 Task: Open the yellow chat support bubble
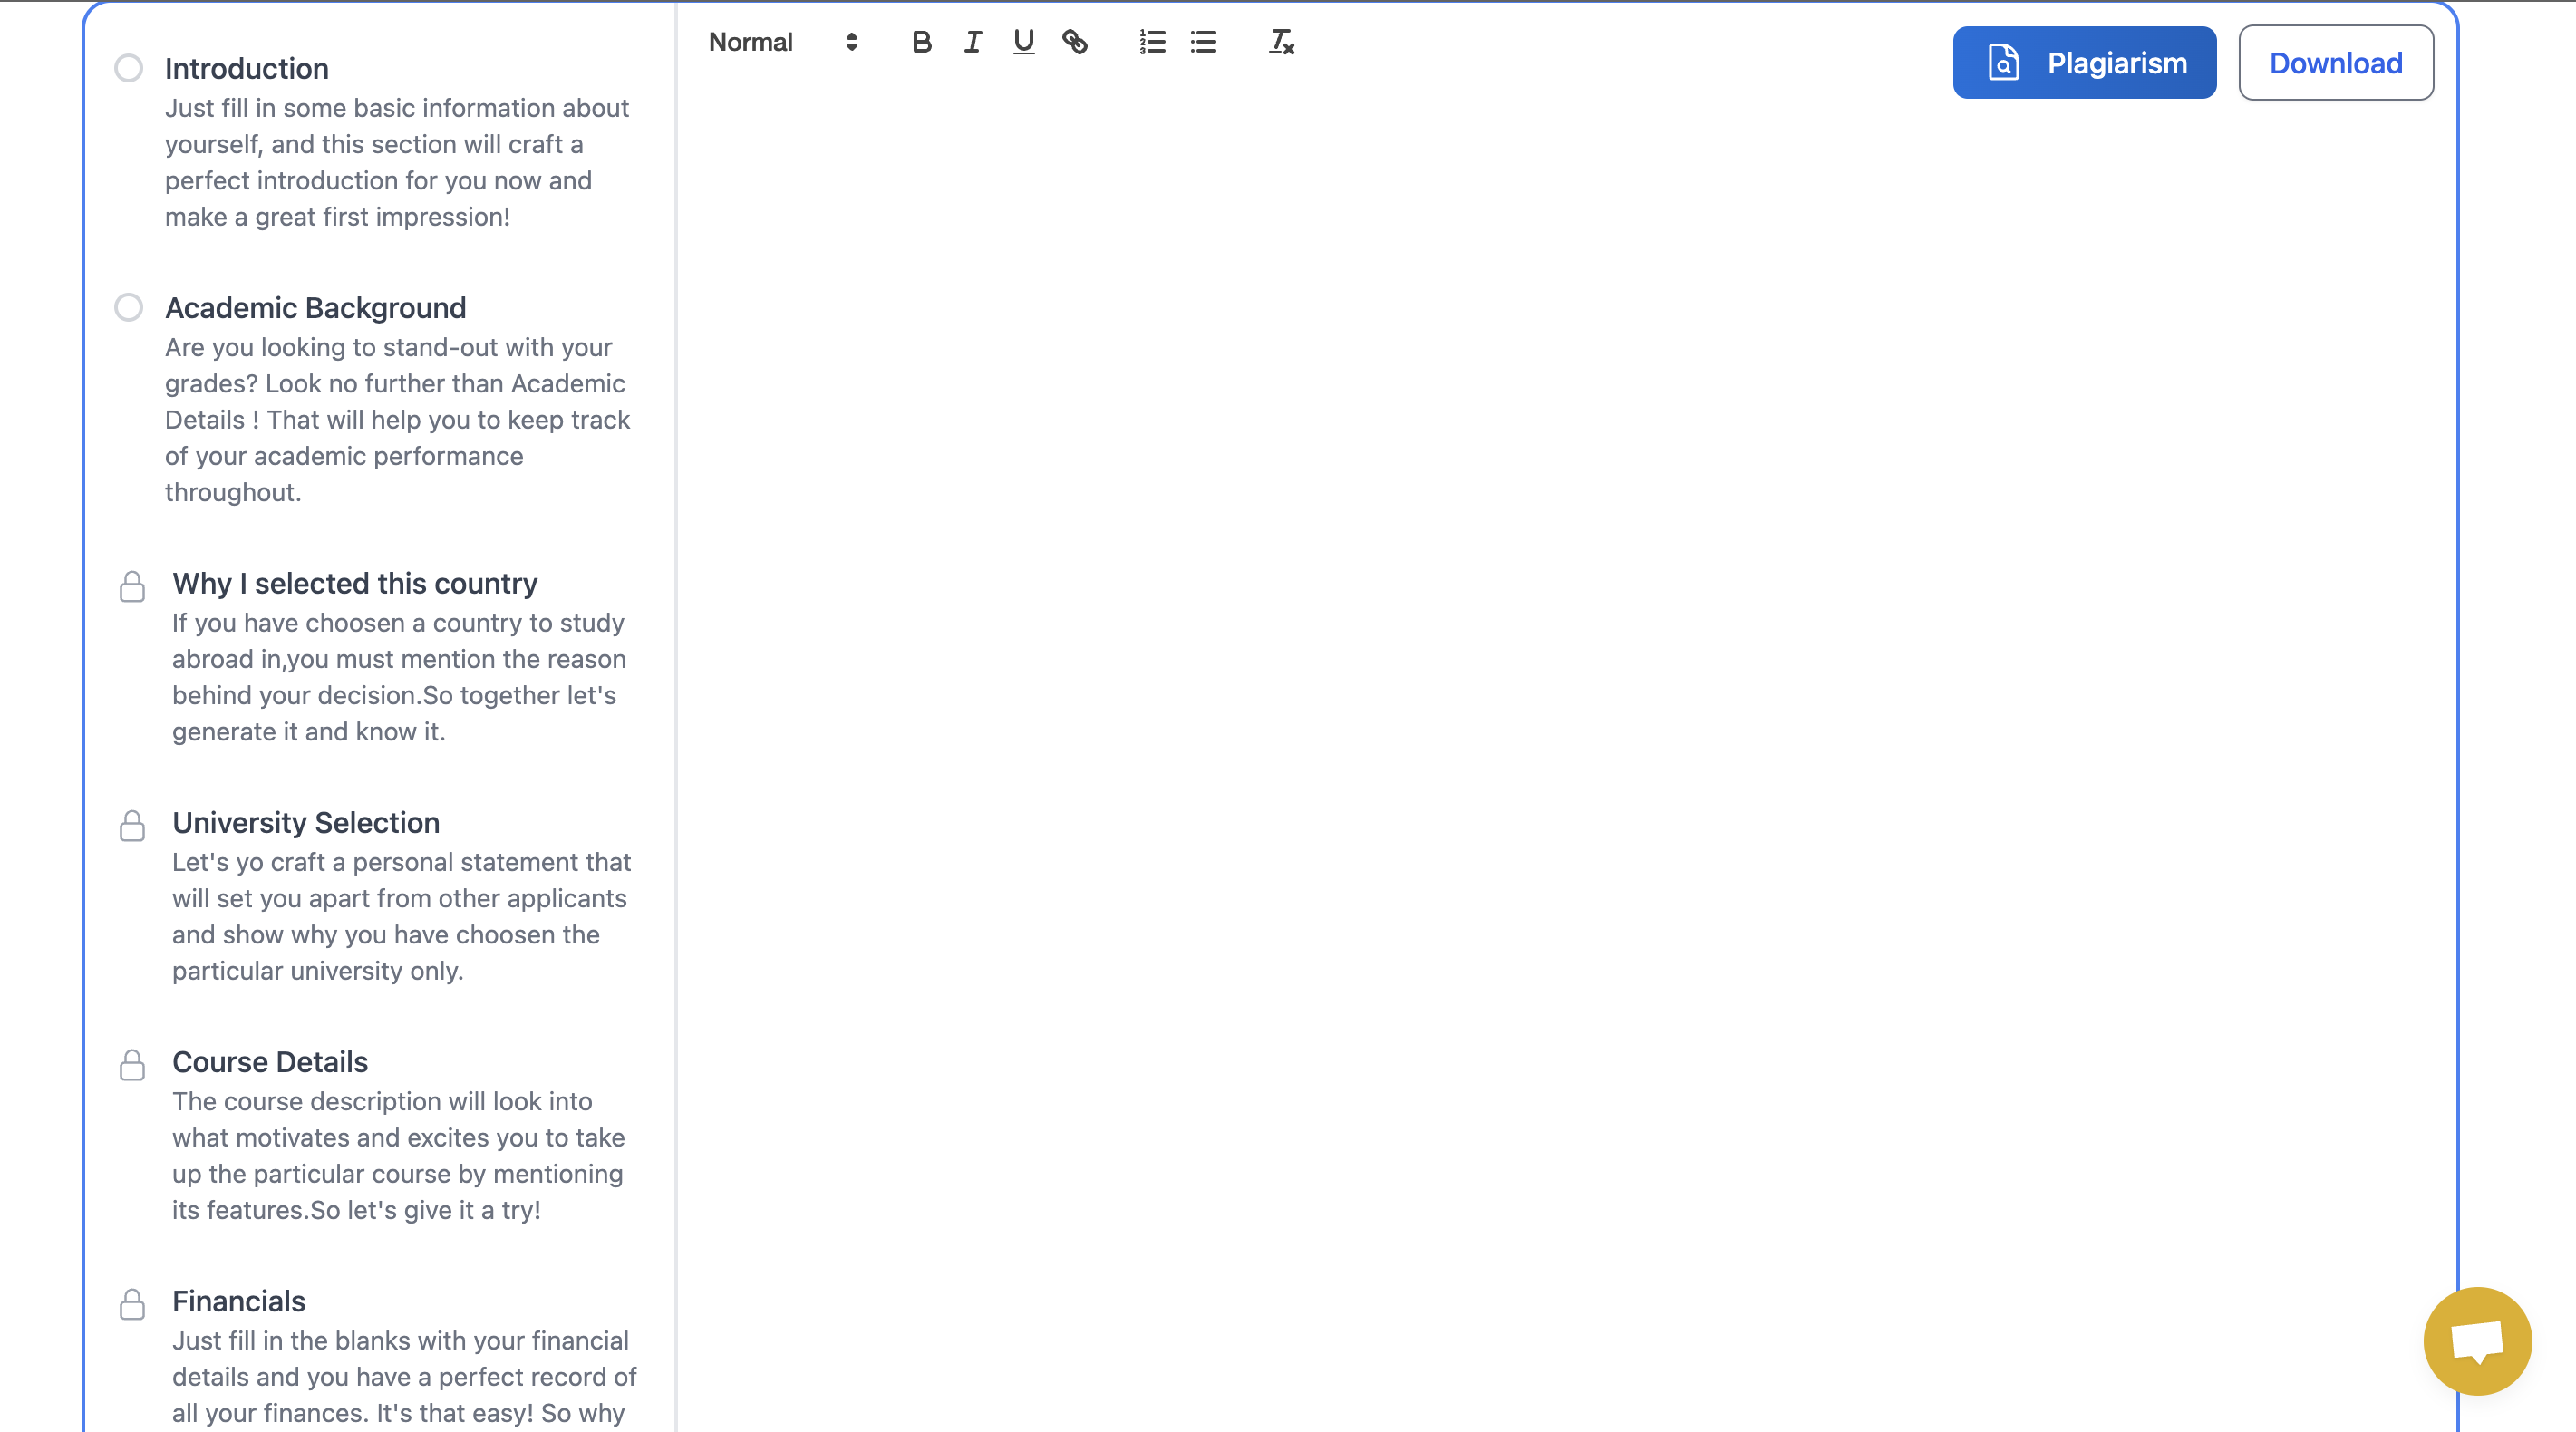[2477, 1341]
